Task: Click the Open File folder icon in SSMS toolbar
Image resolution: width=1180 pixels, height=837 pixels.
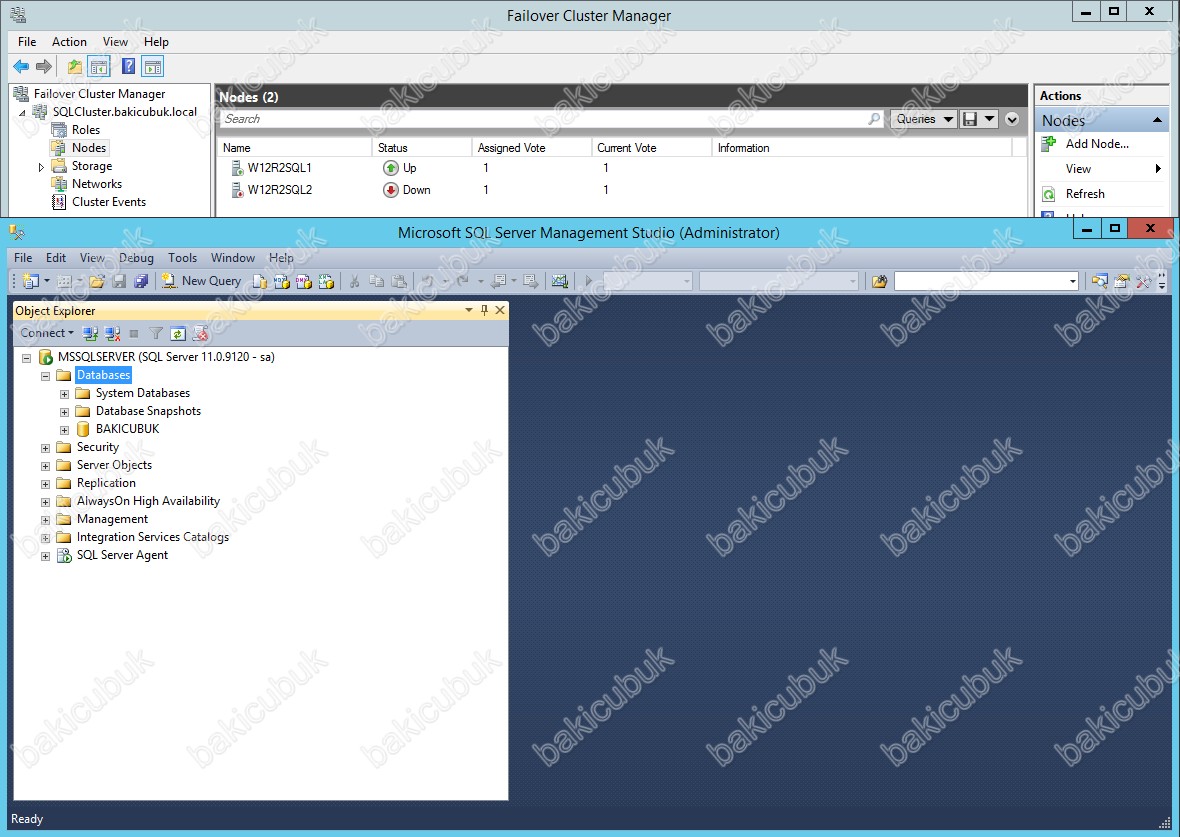Action: click(x=97, y=282)
